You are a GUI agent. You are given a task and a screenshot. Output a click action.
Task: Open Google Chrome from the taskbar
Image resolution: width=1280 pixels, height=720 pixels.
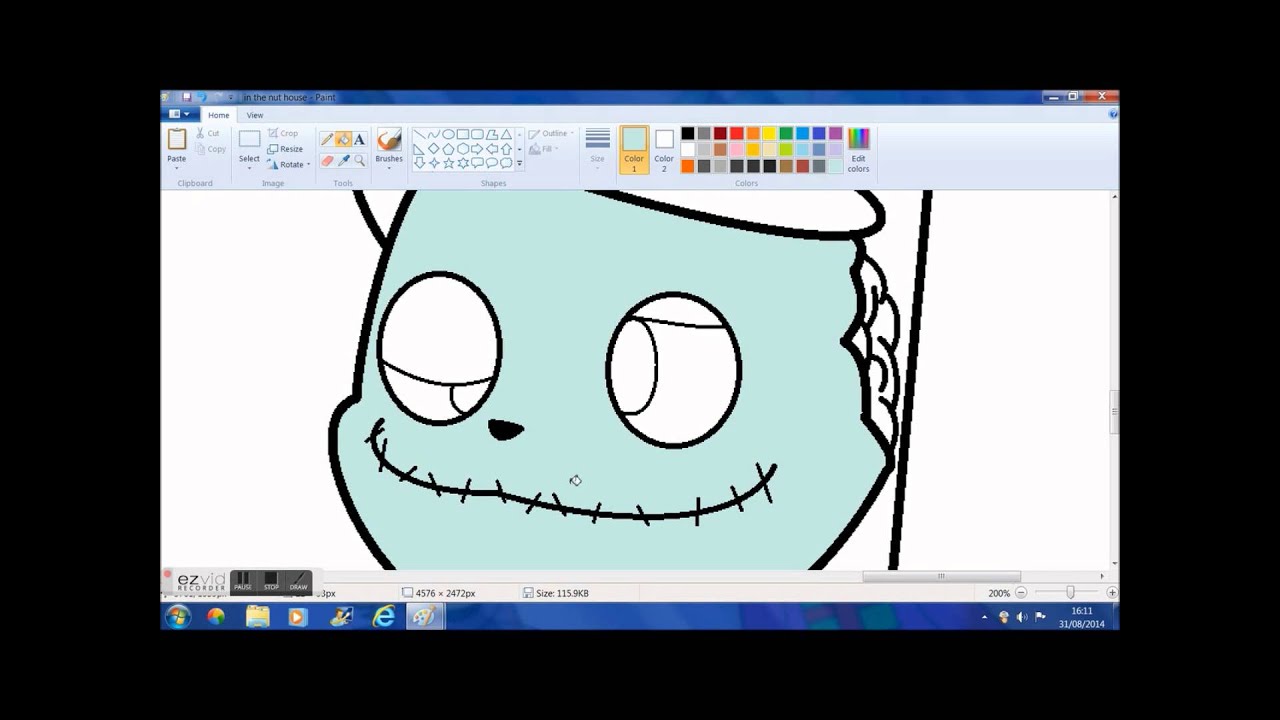(216, 617)
